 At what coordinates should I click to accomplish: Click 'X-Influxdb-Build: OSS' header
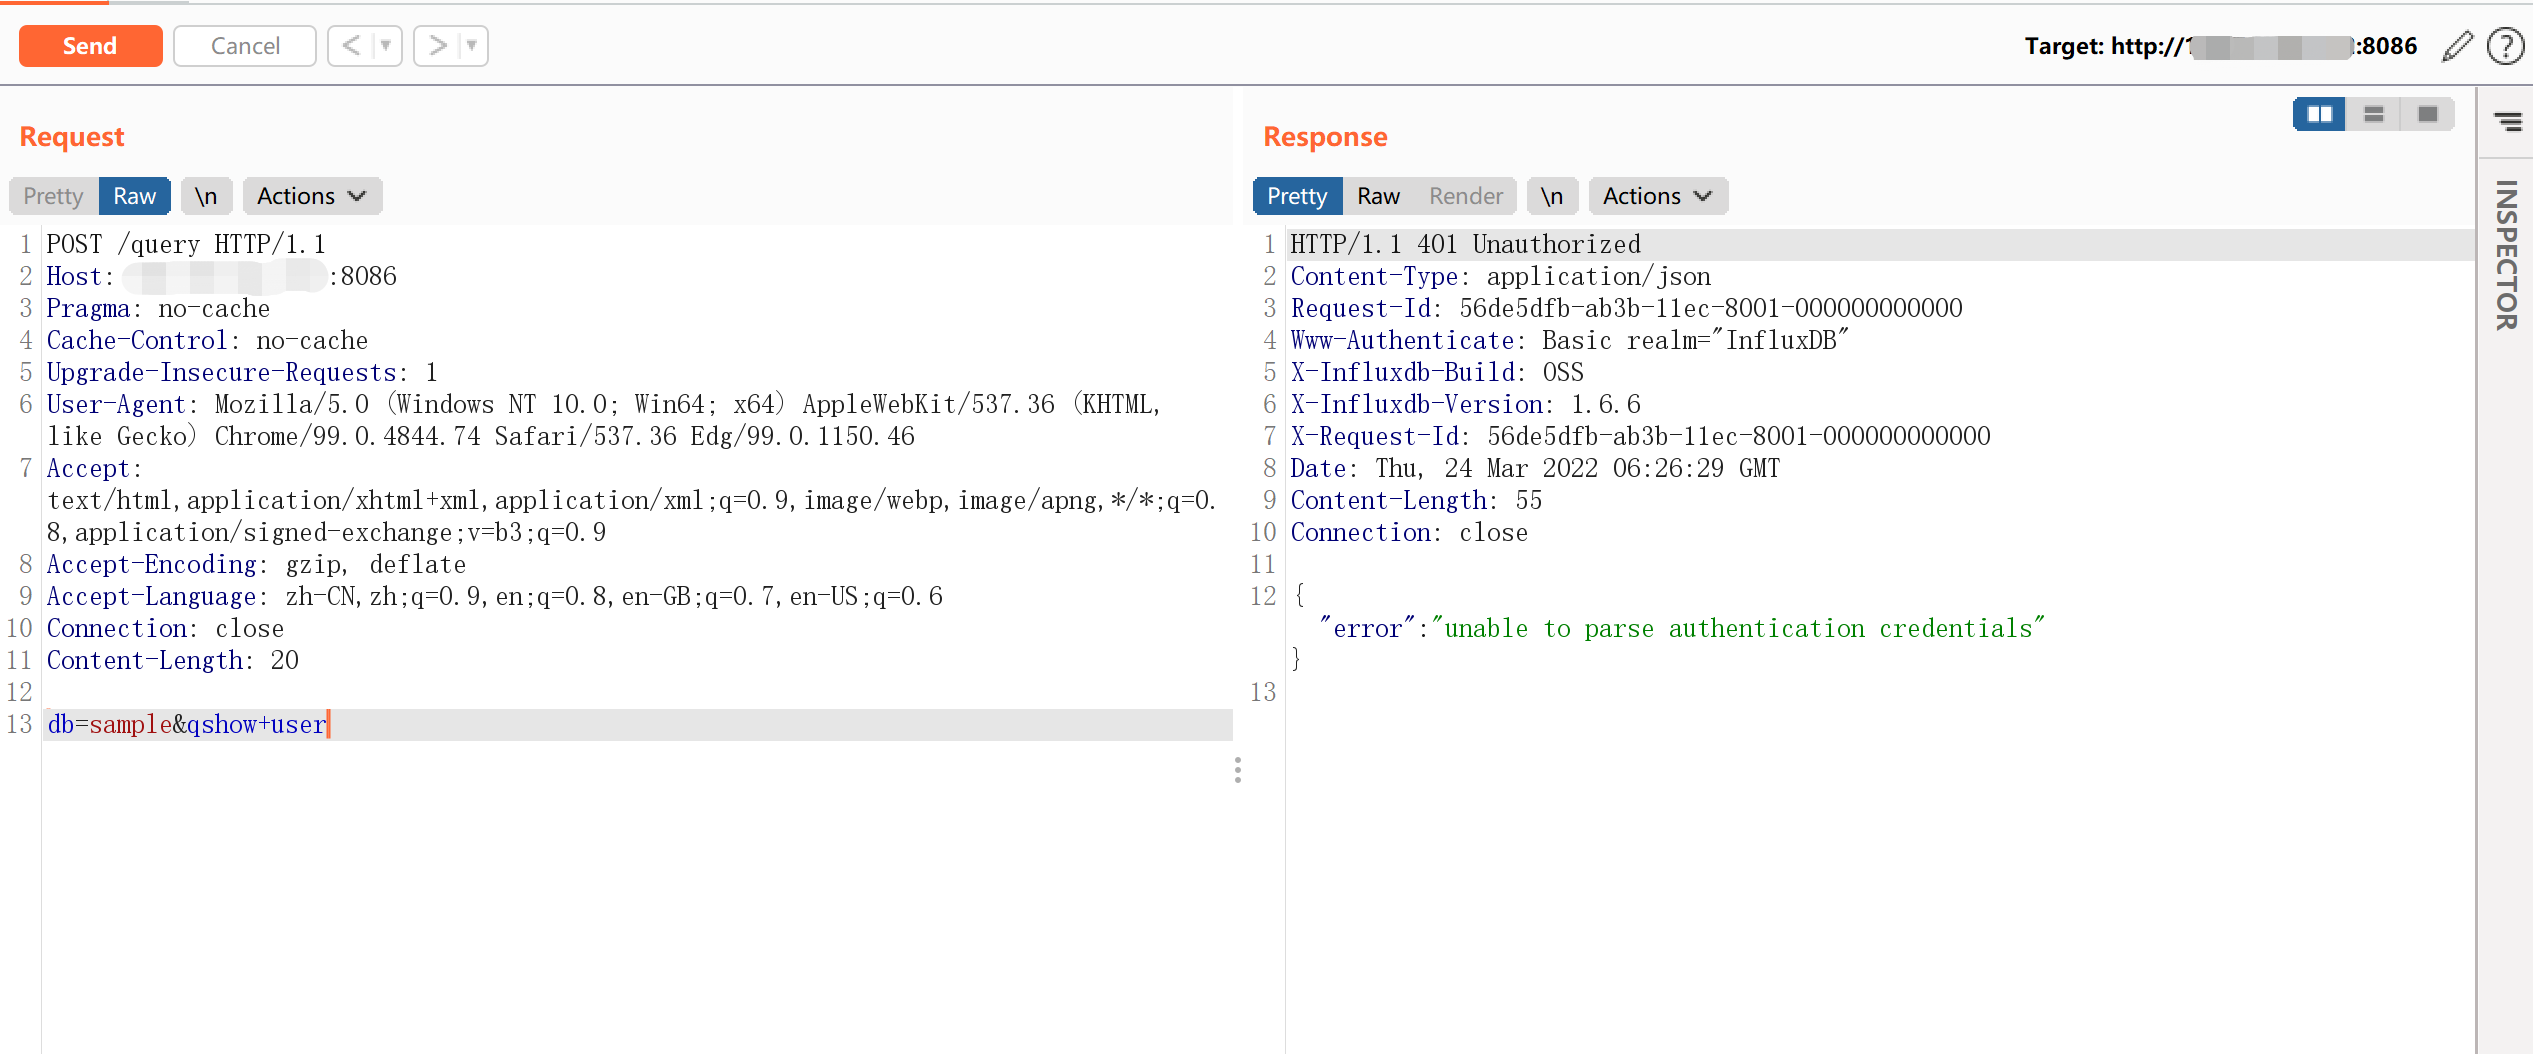(x=1437, y=373)
